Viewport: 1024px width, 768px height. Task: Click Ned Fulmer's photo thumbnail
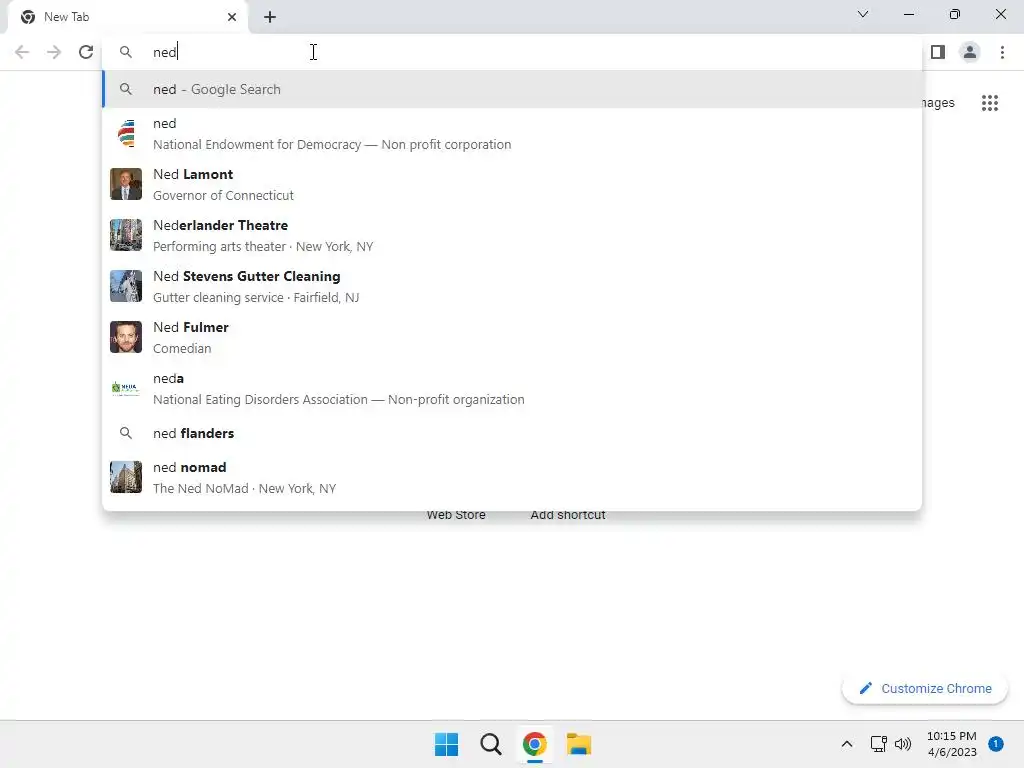126,337
